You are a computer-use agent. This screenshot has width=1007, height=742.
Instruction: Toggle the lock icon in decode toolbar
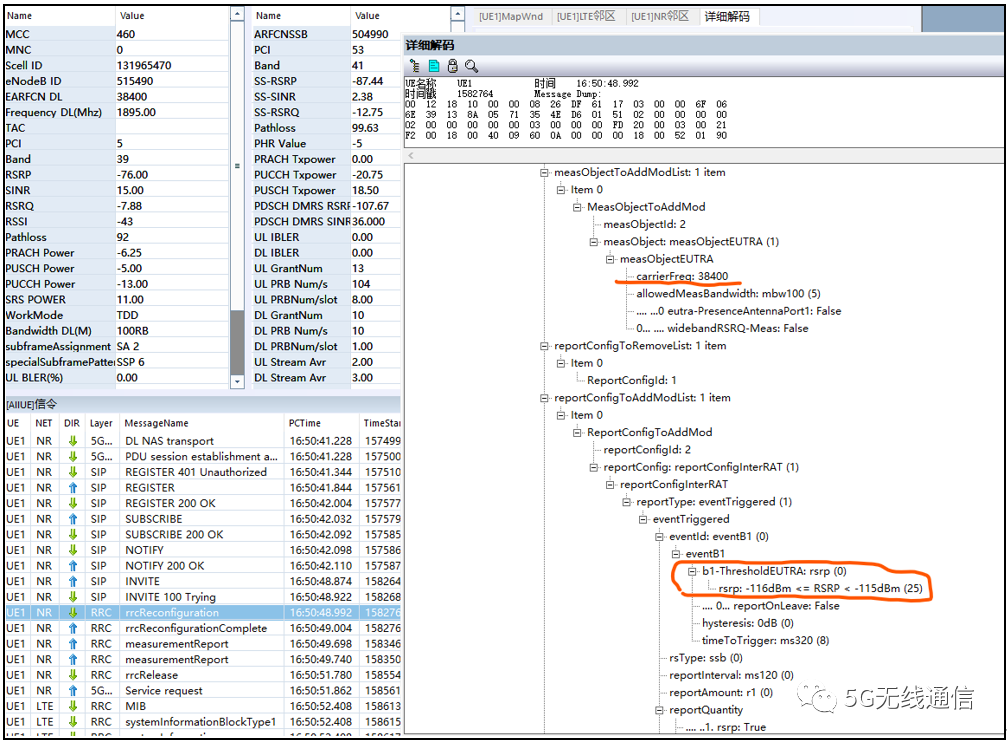tap(452, 66)
